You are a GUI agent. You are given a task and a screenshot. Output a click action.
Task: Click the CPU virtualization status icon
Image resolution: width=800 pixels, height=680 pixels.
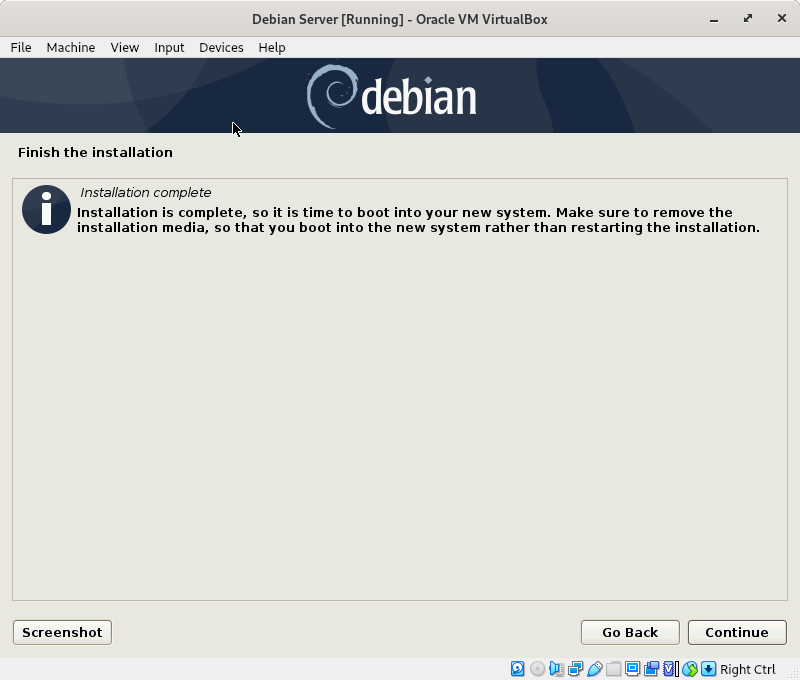point(670,669)
